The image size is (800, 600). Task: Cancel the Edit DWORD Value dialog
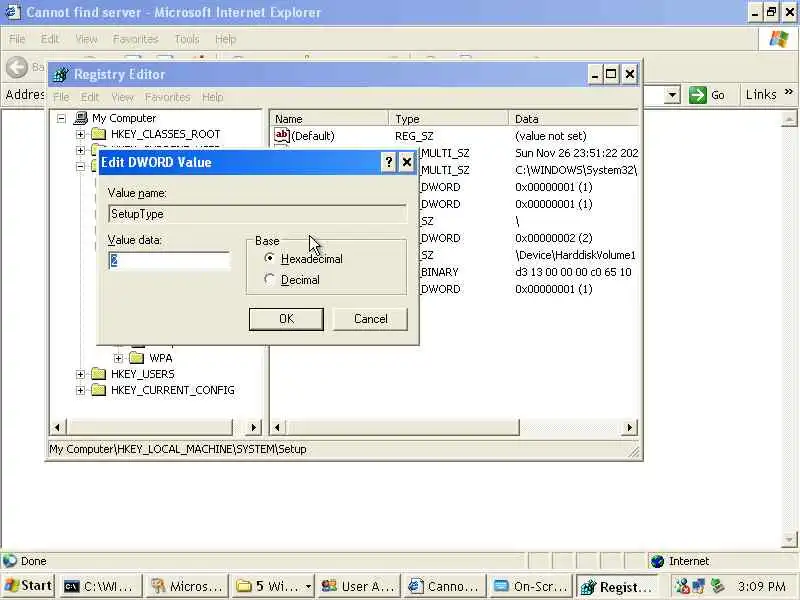click(x=370, y=319)
